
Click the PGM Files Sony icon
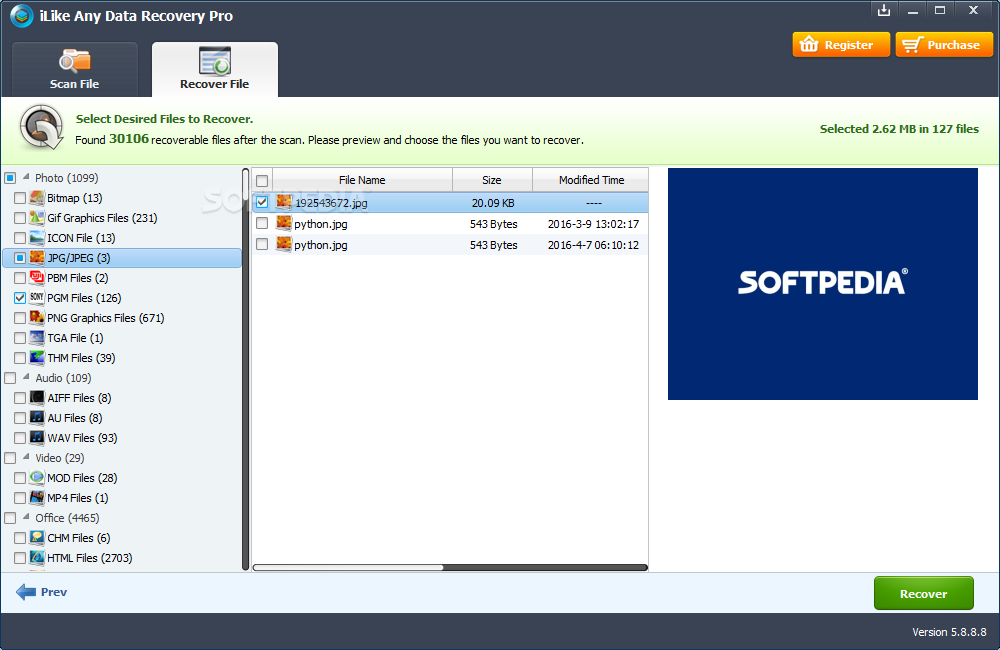(37, 298)
